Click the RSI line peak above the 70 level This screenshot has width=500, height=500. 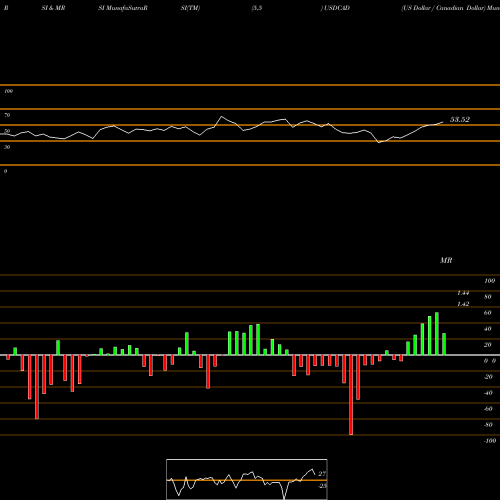pyautogui.click(x=222, y=117)
